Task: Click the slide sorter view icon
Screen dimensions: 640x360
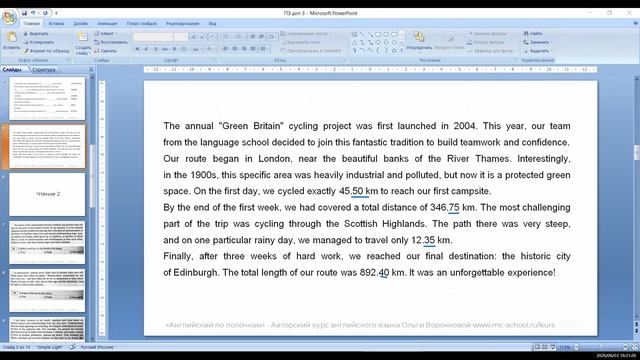Action: tap(544, 347)
